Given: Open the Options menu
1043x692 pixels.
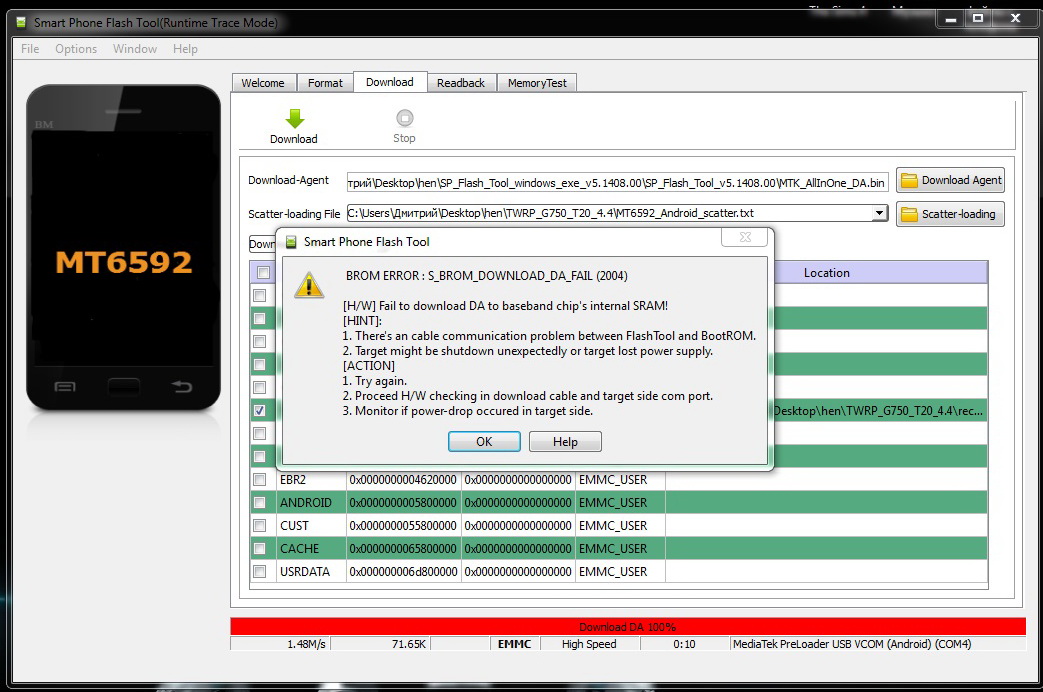Looking at the screenshot, I should coord(76,49).
